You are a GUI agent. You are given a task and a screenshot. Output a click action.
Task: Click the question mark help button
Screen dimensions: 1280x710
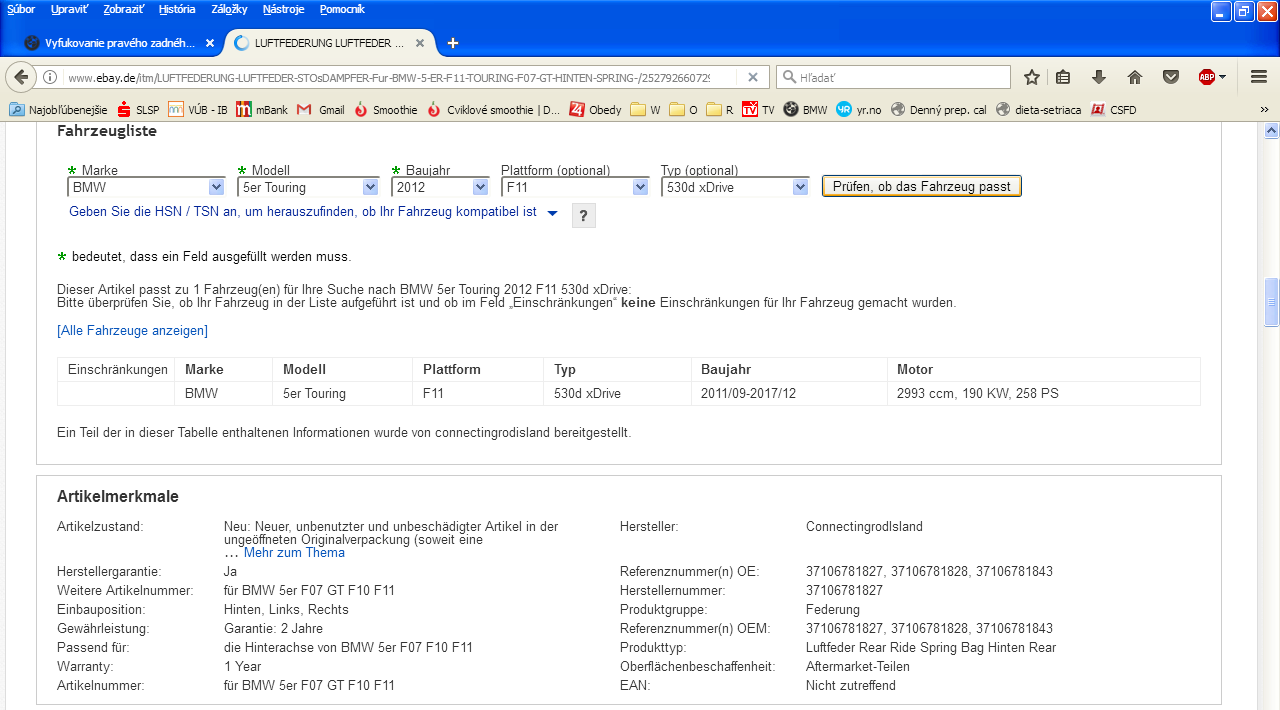click(x=583, y=215)
